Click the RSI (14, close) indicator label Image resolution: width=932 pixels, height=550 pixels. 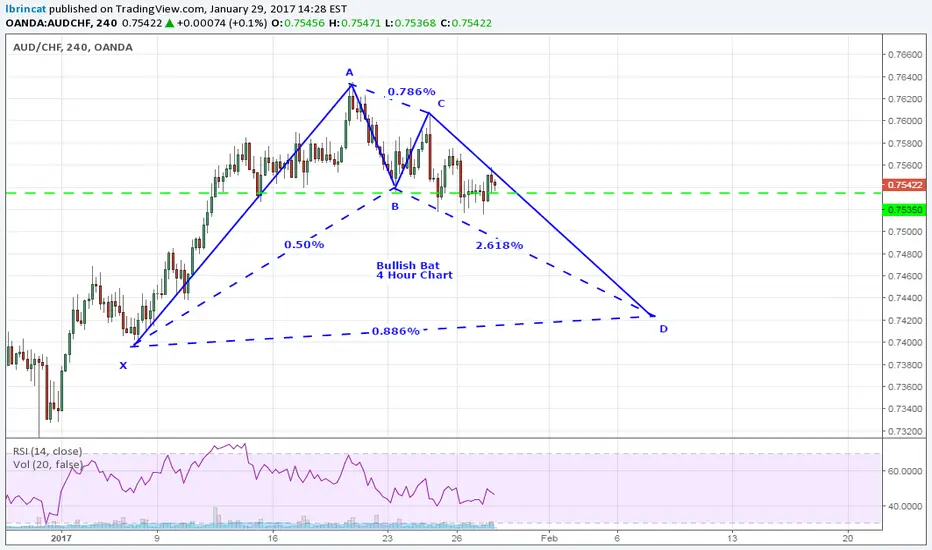pos(48,451)
